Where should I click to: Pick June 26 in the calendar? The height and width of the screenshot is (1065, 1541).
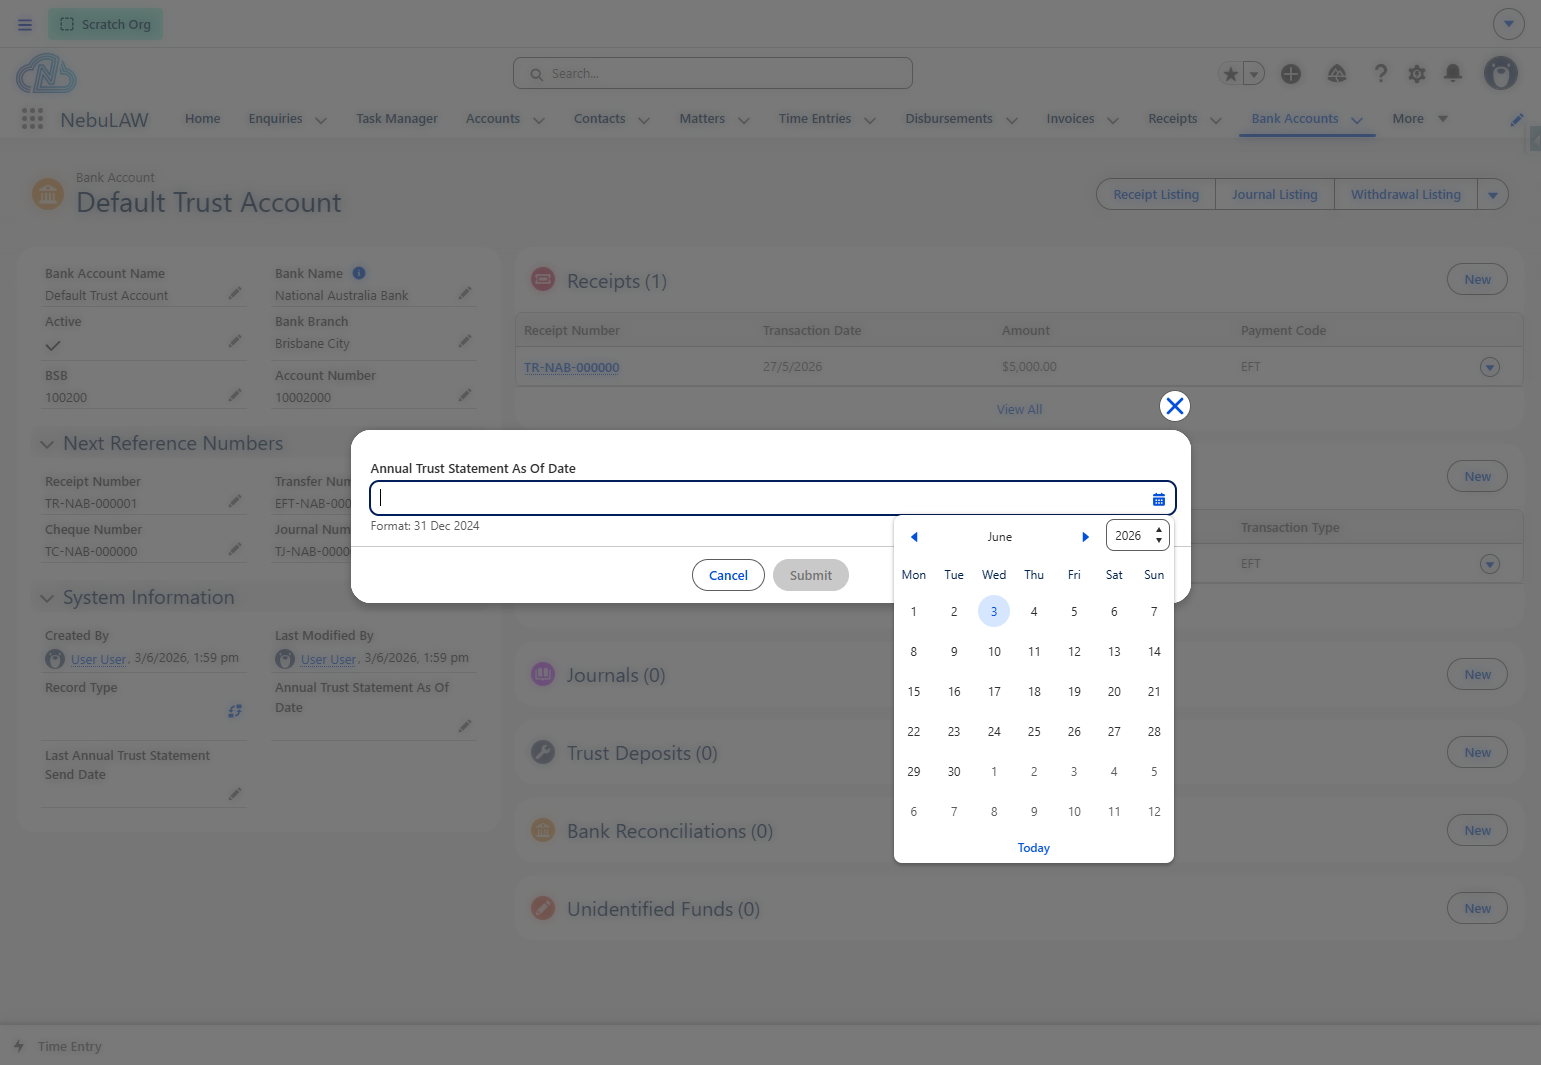(1074, 732)
